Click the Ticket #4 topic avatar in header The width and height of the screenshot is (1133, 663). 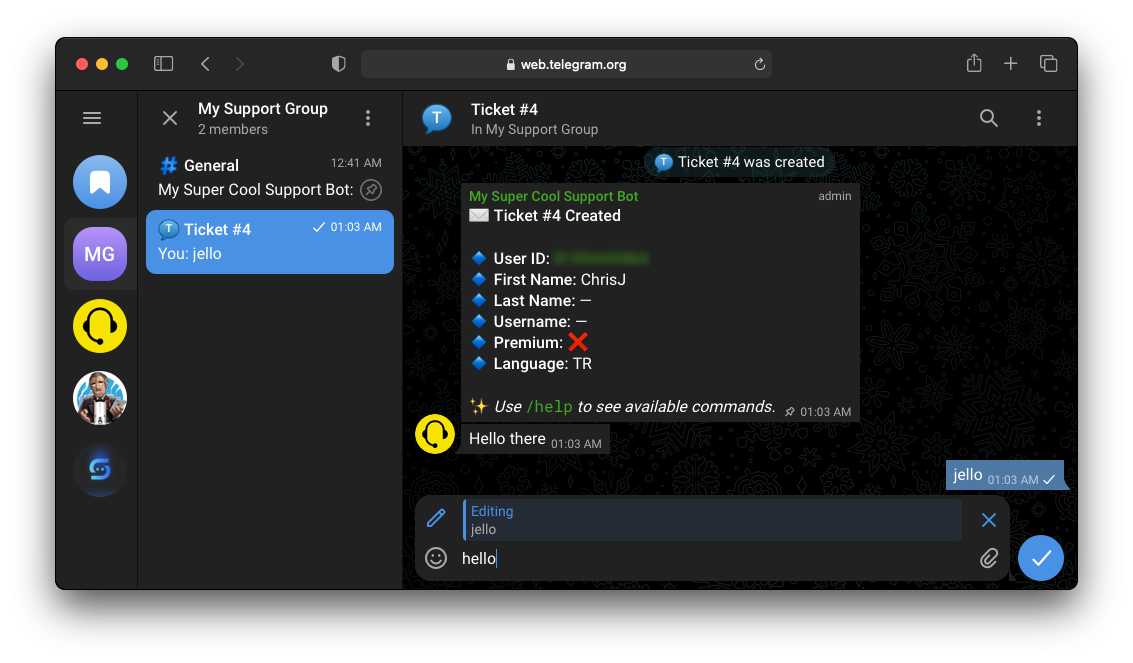tap(437, 118)
